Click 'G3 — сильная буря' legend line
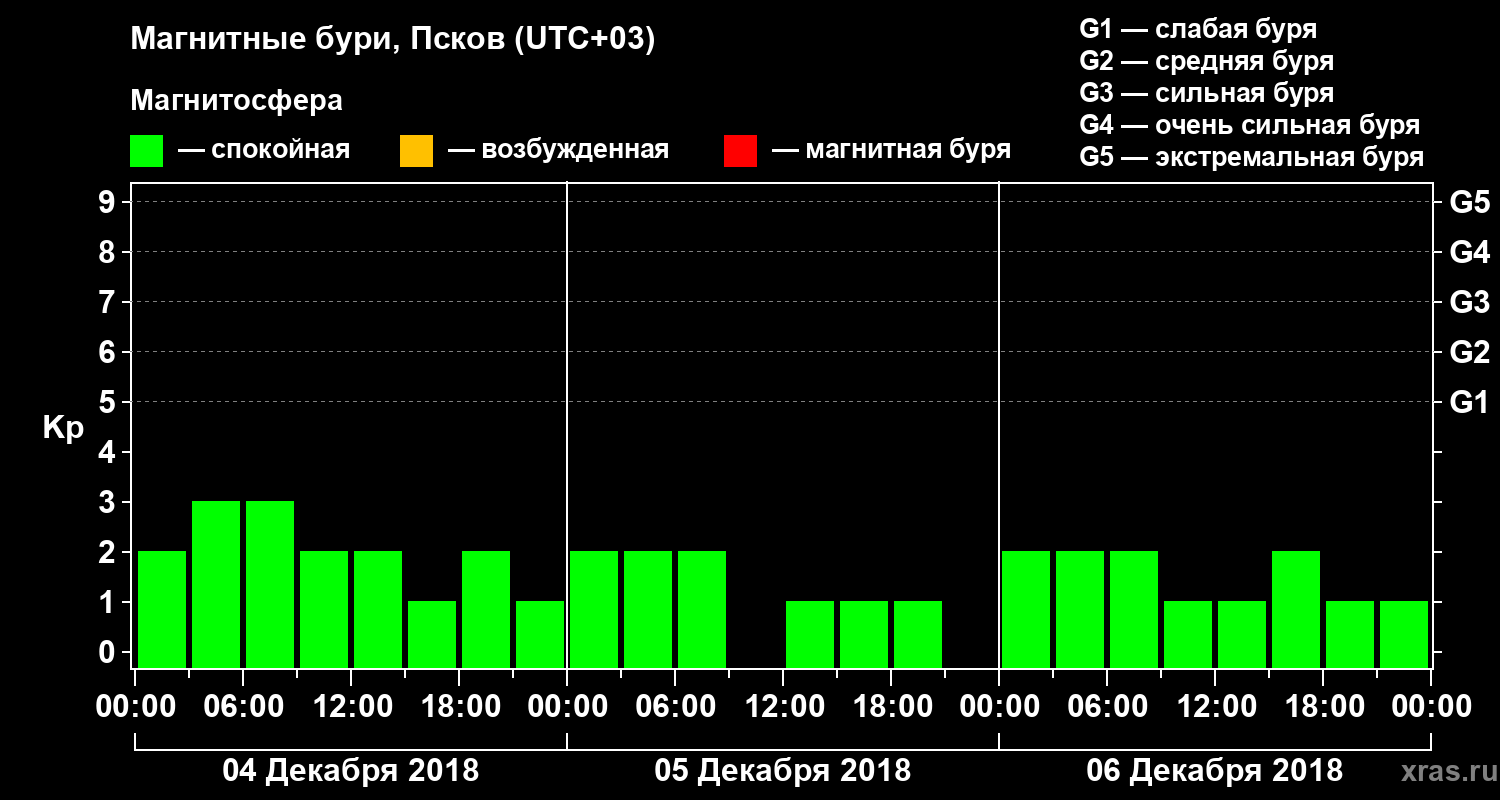 click(x=1207, y=93)
